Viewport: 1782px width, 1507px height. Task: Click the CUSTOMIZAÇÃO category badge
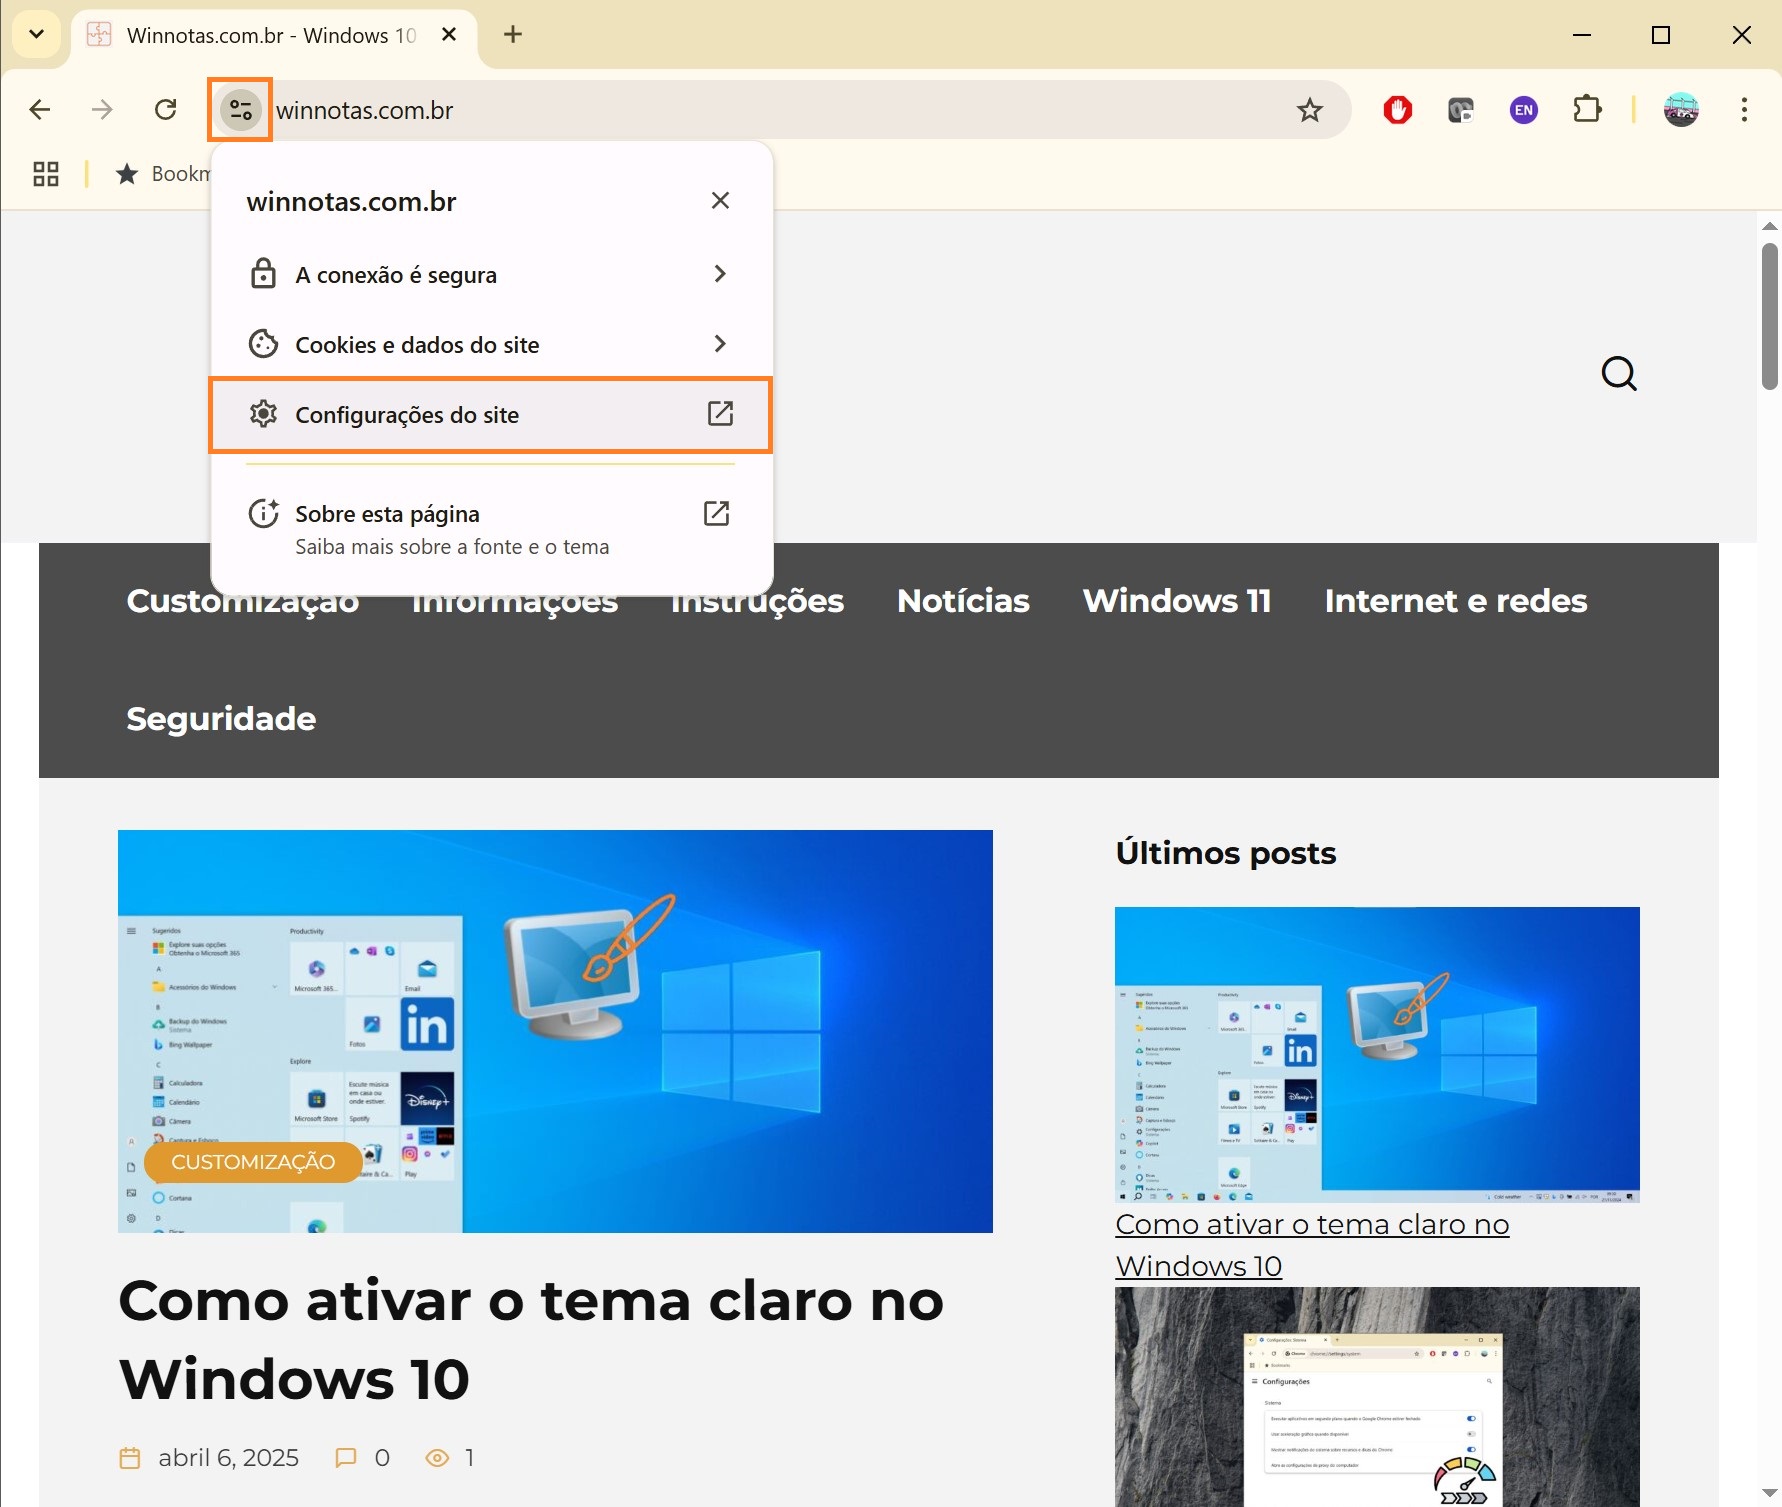tap(253, 1162)
